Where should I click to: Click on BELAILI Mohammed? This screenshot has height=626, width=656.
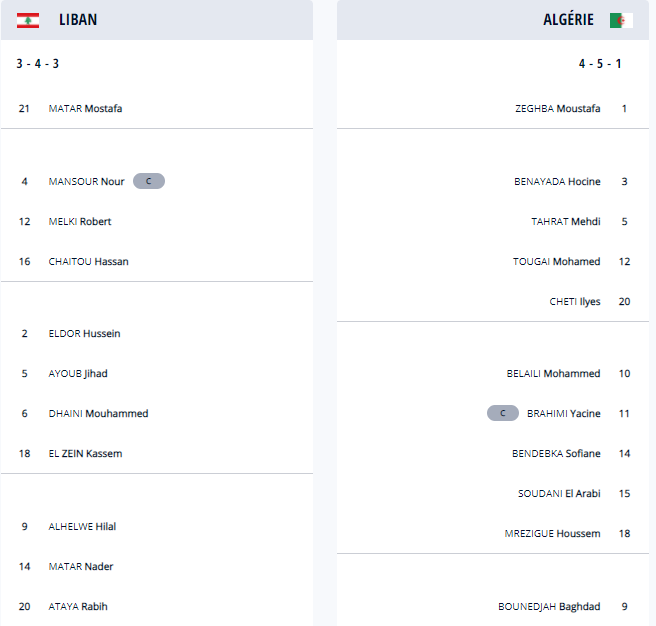pyautogui.click(x=553, y=373)
